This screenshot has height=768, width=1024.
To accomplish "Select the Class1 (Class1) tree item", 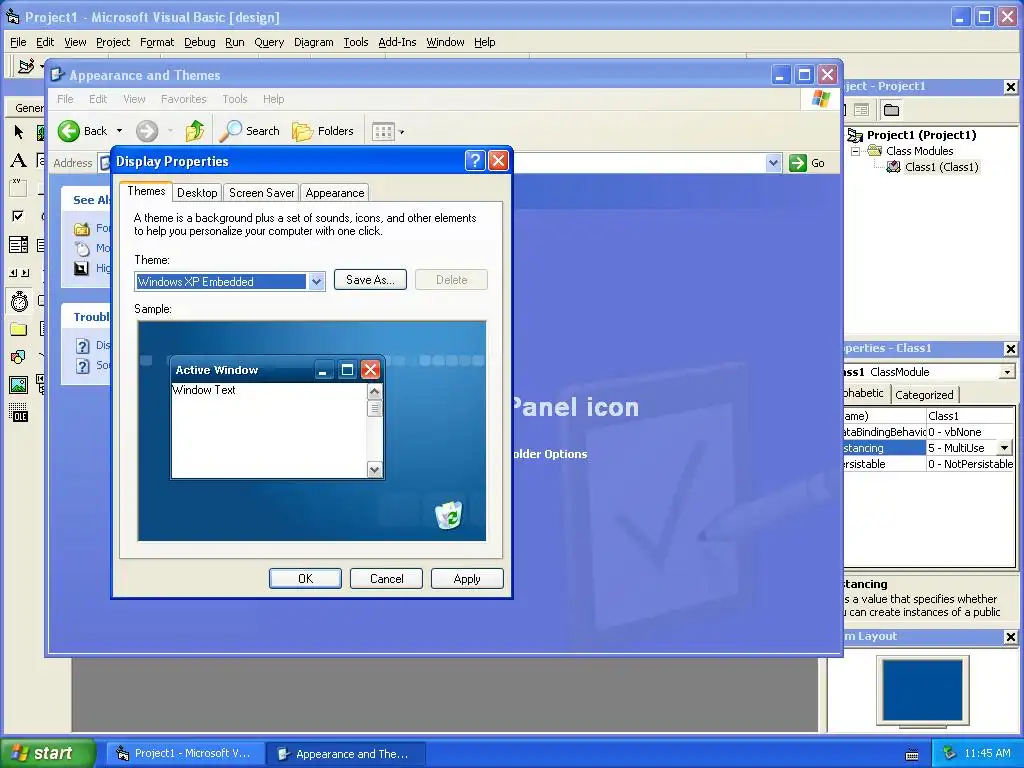I will 941,167.
